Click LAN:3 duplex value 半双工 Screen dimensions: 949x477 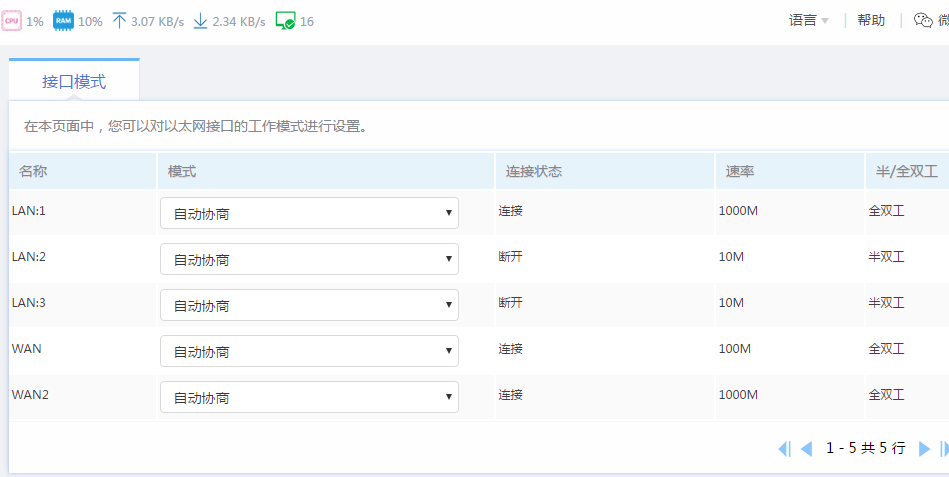[x=887, y=303]
